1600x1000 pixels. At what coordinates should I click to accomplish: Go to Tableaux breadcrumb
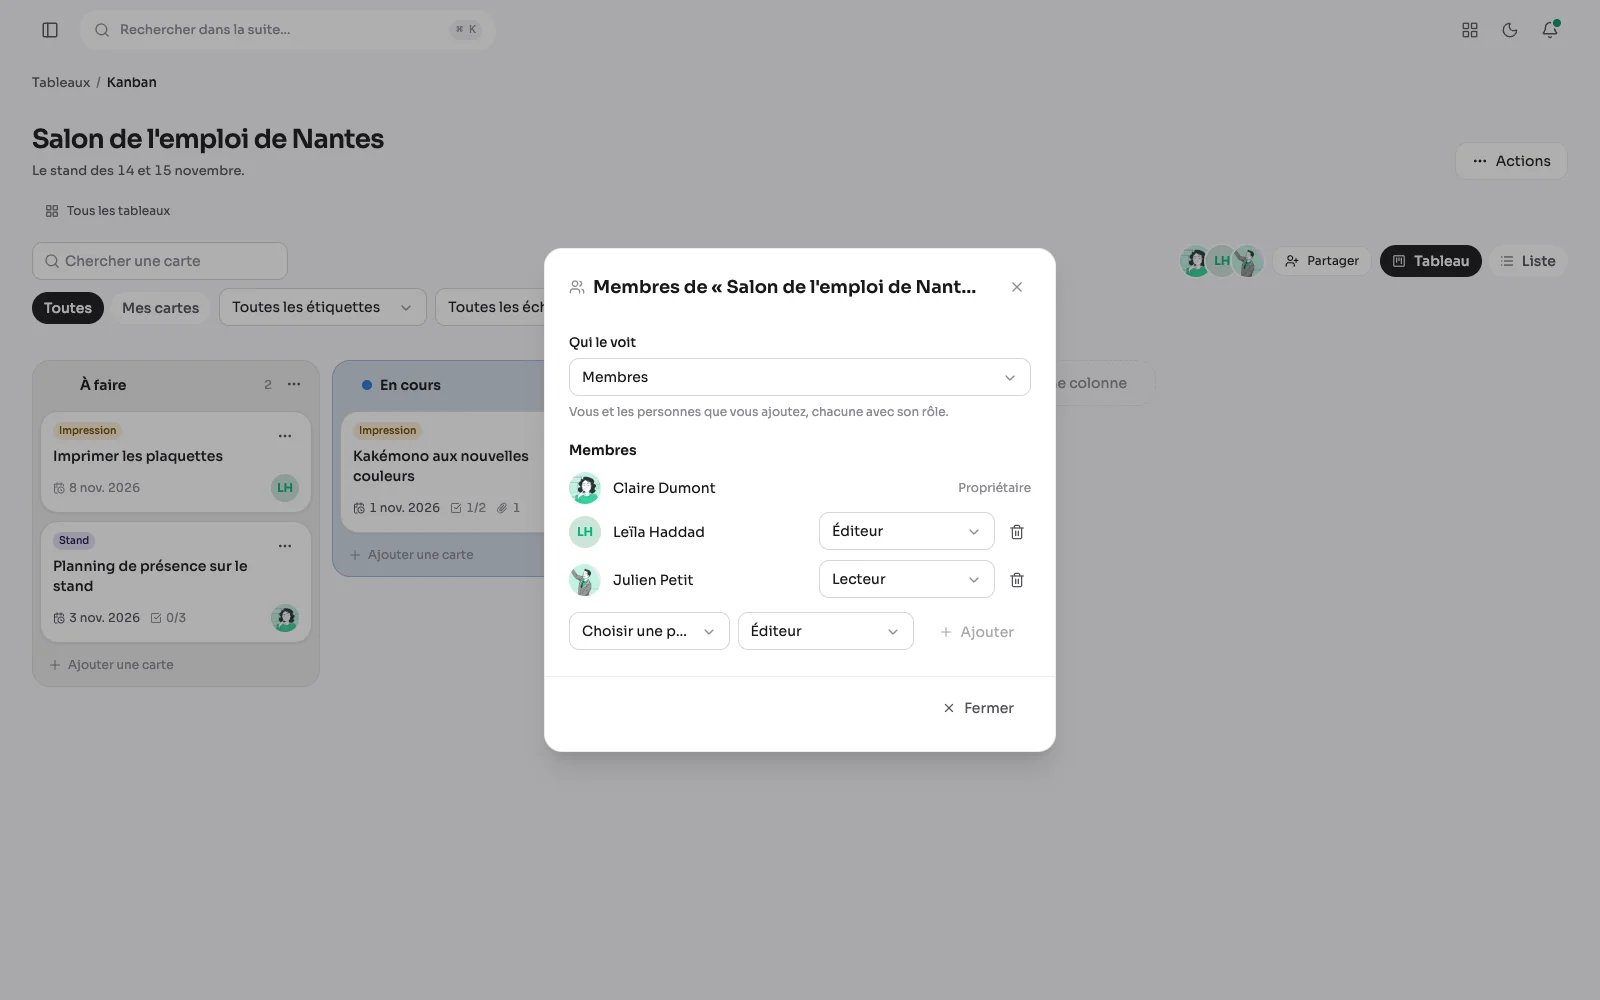point(61,82)
